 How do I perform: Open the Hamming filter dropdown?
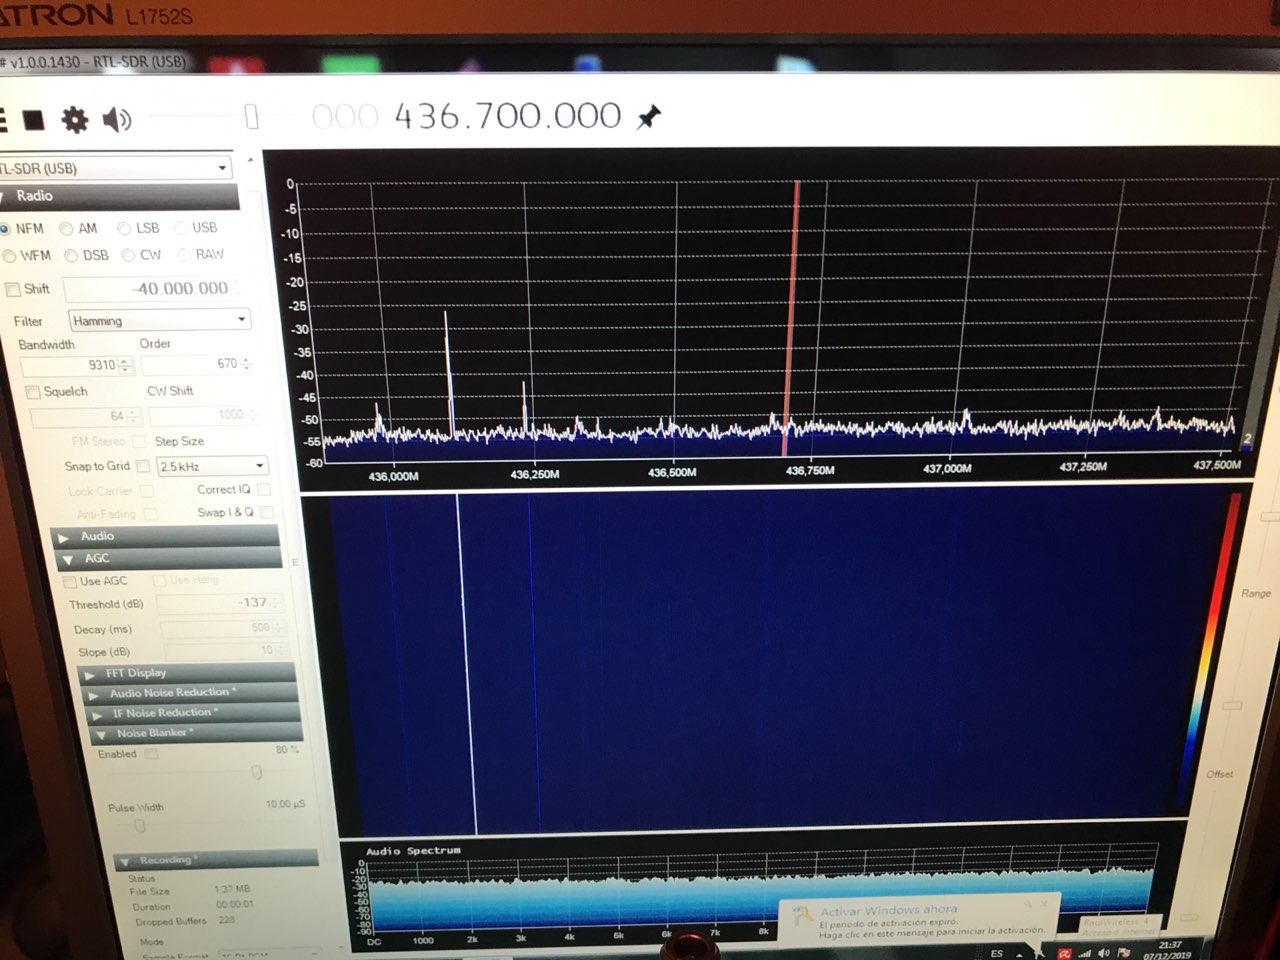coord(159,321)
